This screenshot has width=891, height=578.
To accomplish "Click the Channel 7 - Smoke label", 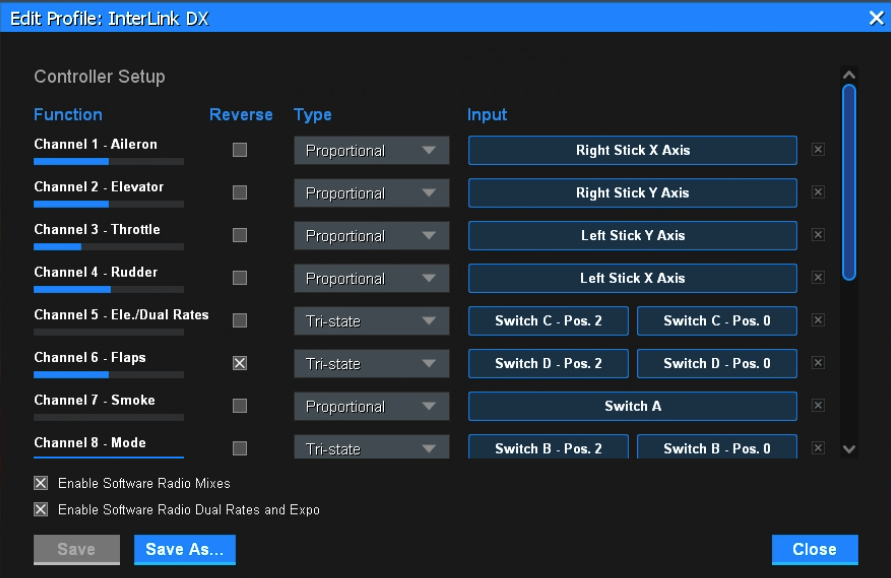I will (x=94, y=400).
